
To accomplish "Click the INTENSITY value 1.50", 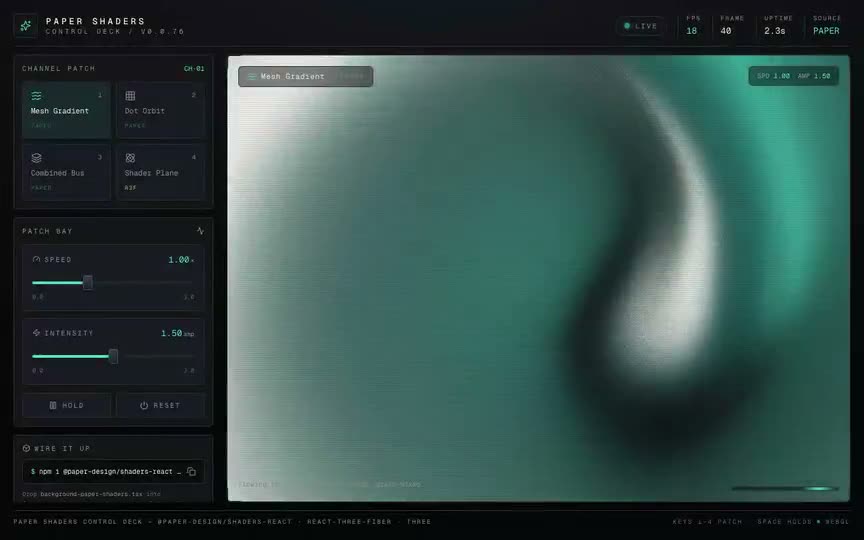I will coord(171,333).
